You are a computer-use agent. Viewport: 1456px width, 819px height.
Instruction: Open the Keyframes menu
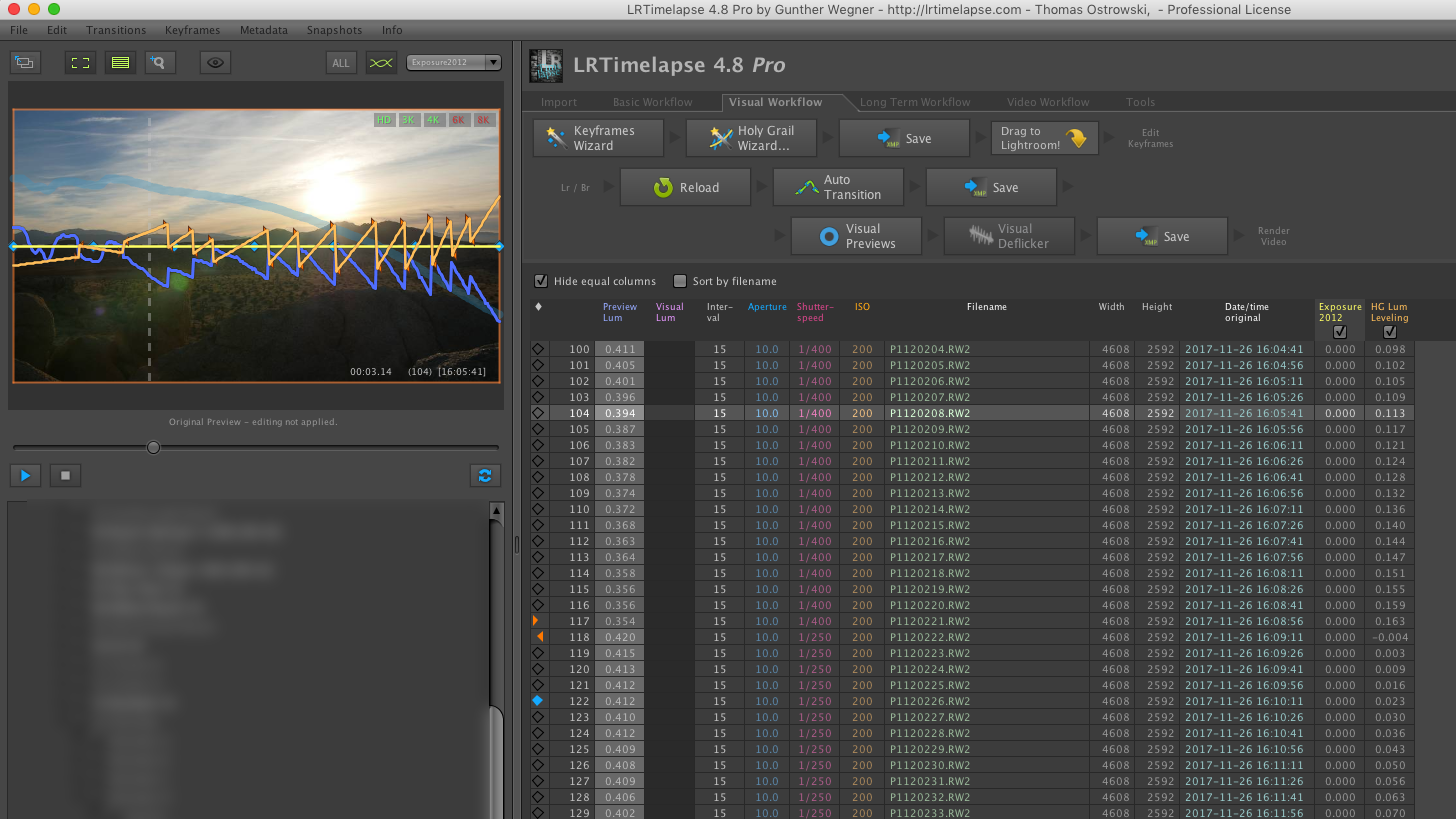click(193, 30)
